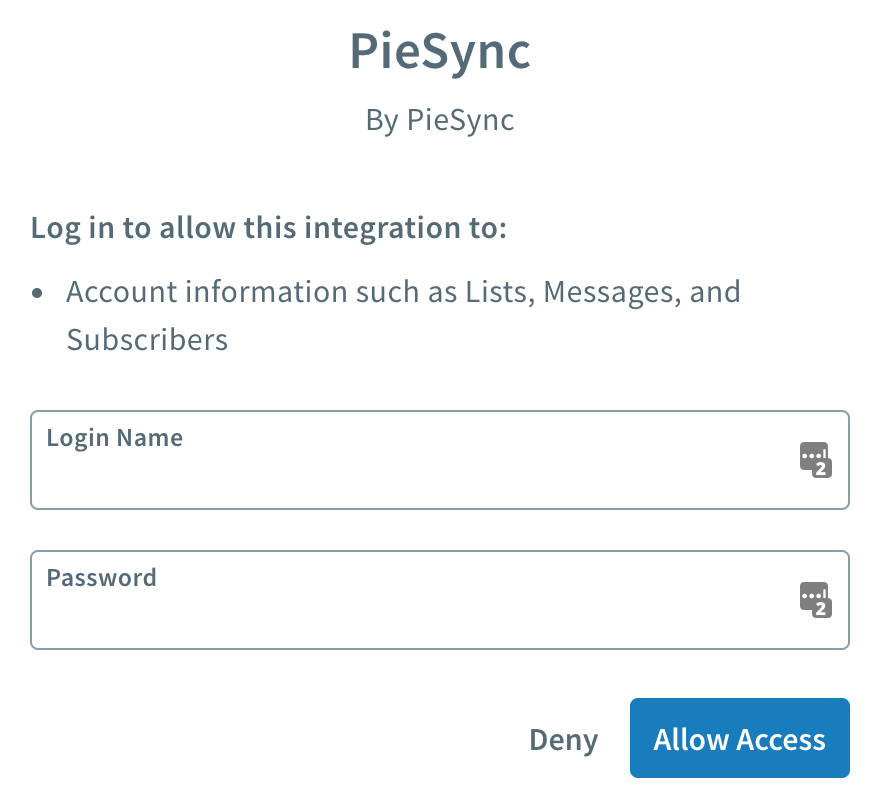Click the Allow Access button
Screen dimensions: 884x798
pyautogui.click(x=739, y=738)
